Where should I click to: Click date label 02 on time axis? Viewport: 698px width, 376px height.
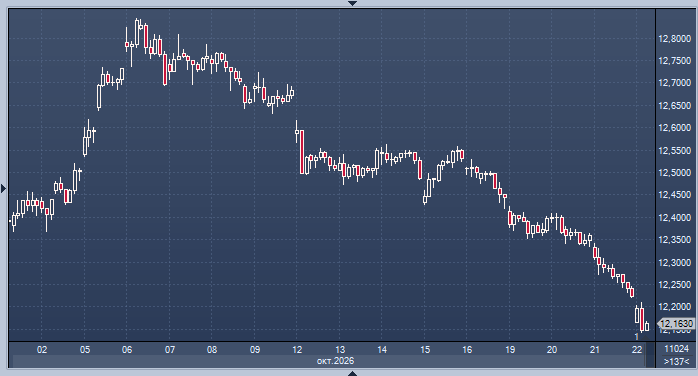42,350
